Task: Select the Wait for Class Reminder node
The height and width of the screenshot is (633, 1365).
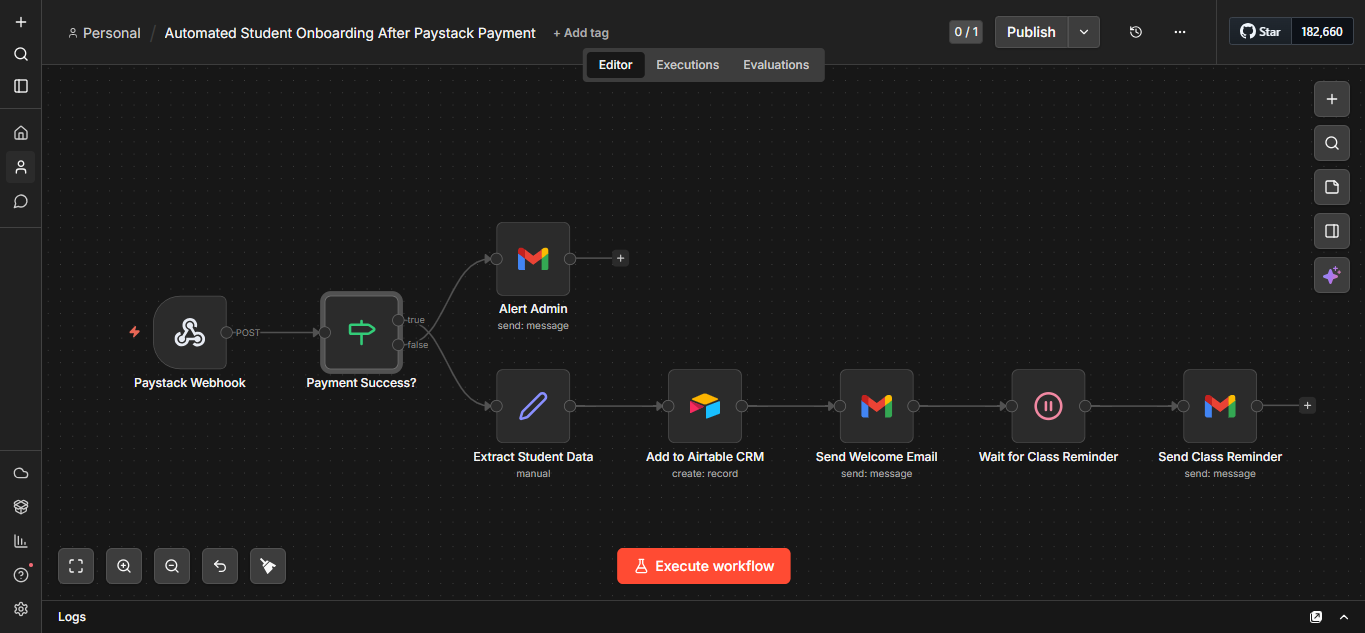Action: 1048,406
